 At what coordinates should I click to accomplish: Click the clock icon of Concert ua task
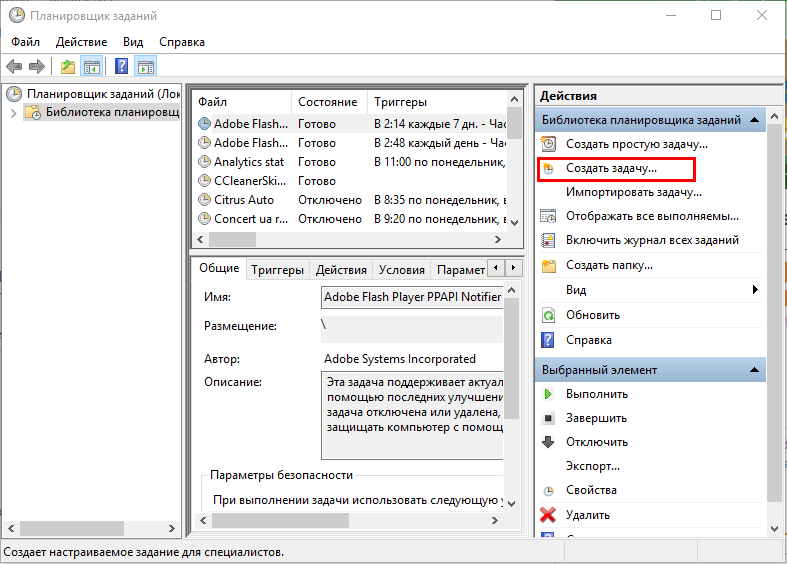204,219
